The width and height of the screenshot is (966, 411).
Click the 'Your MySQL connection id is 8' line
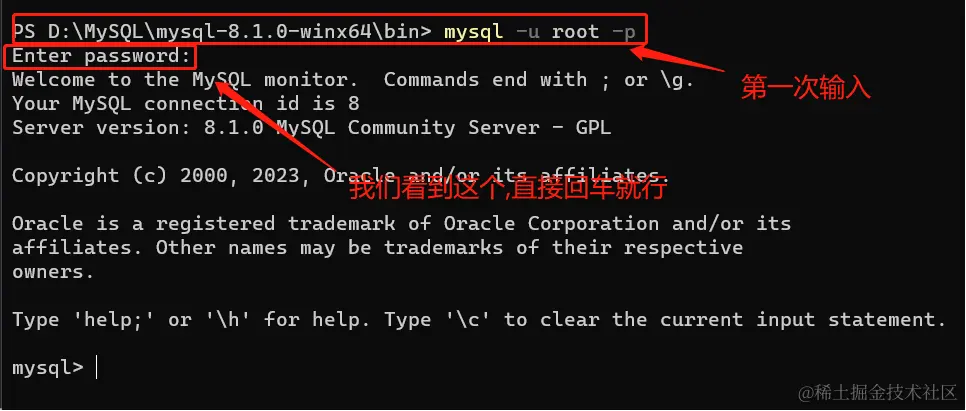click(185, 104)
